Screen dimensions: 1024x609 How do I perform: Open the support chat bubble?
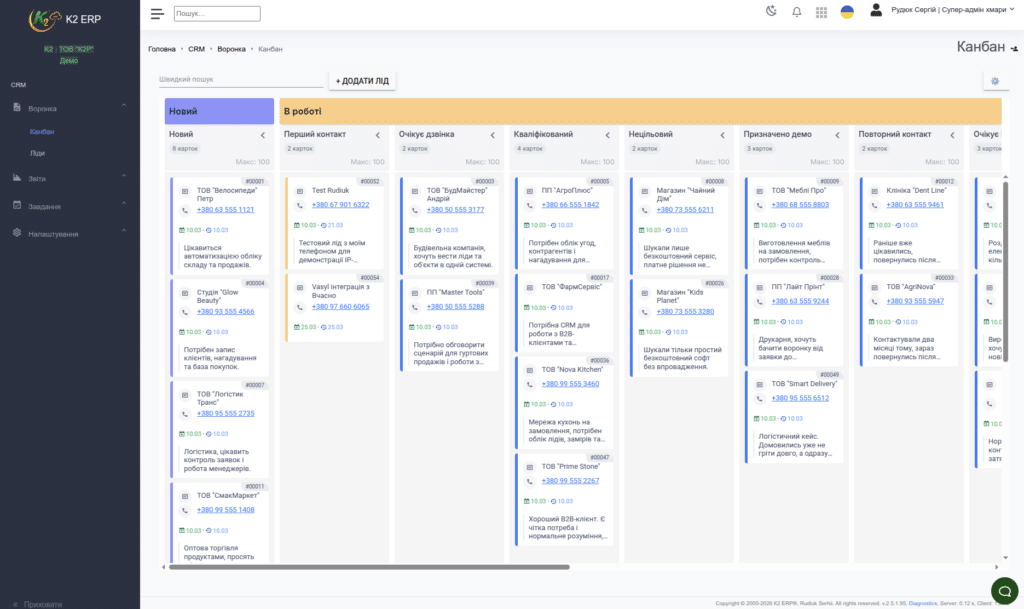pos(1004,591)
